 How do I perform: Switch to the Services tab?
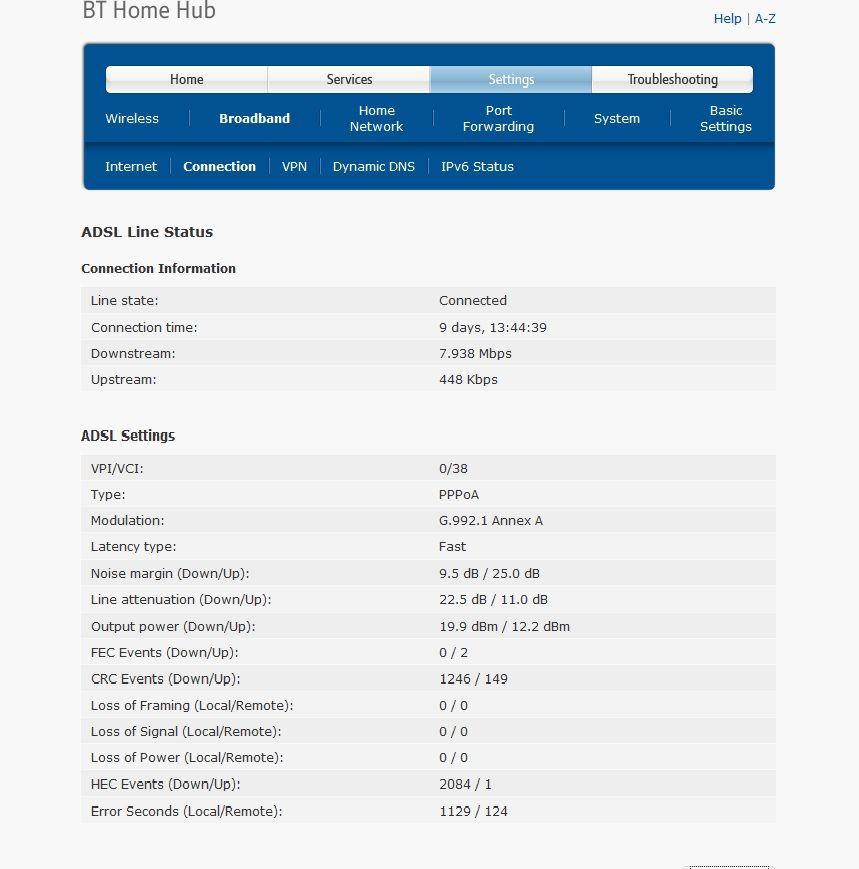349,79
